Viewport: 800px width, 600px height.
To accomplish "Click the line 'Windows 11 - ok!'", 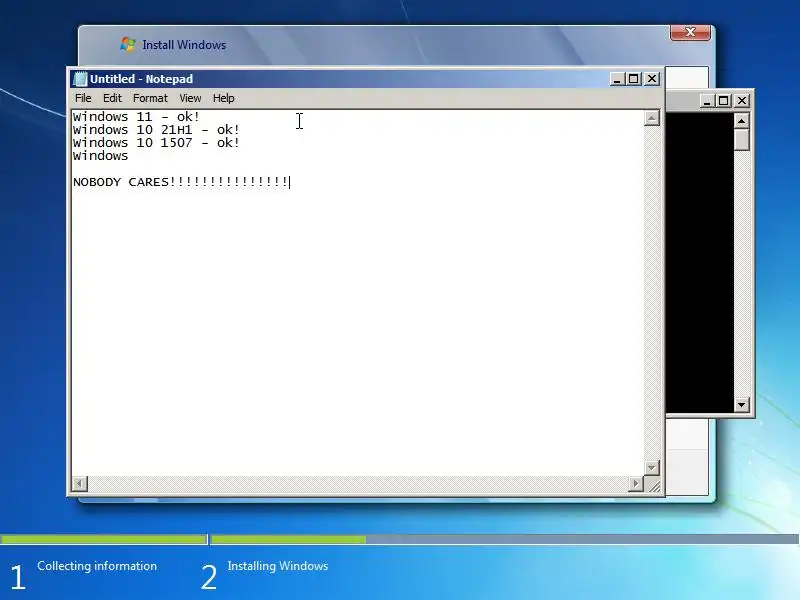I will tap(136, 117).
